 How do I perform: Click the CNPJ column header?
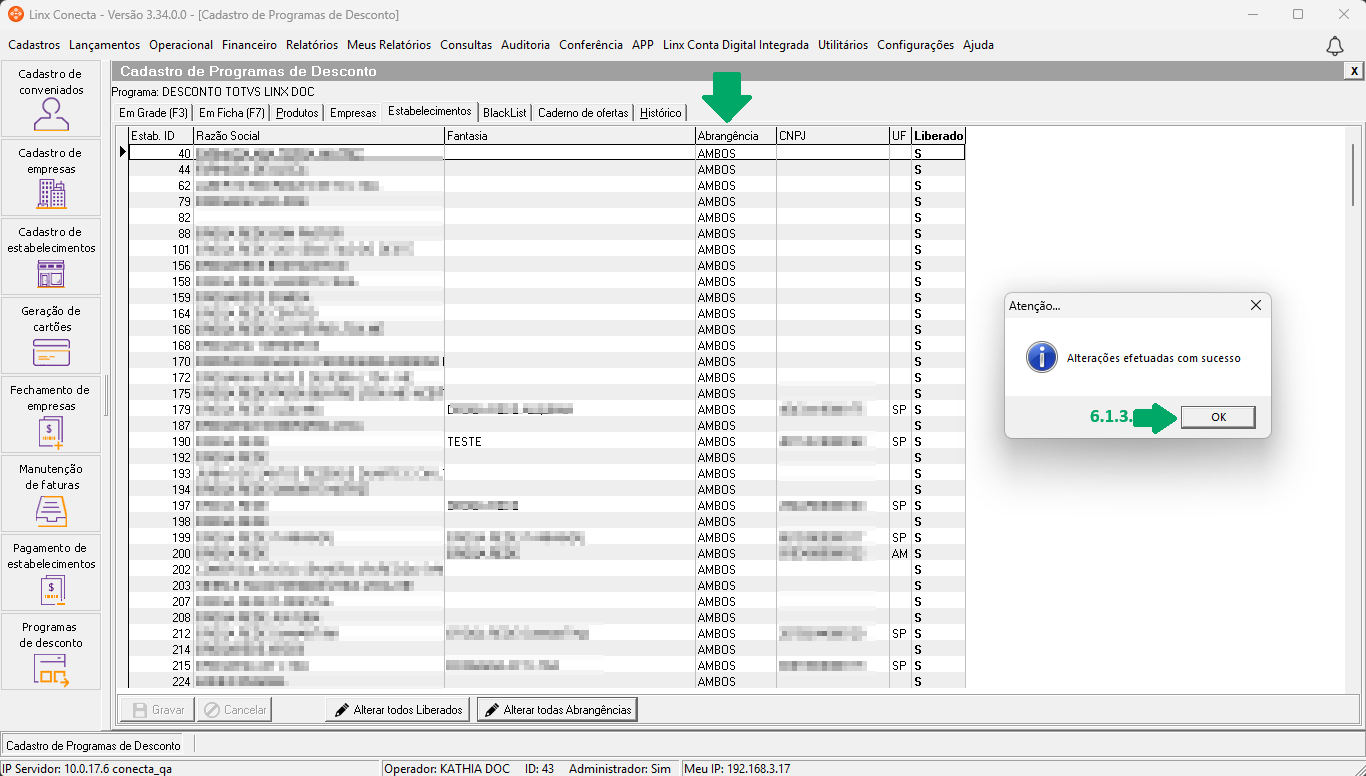click(833, 136)
